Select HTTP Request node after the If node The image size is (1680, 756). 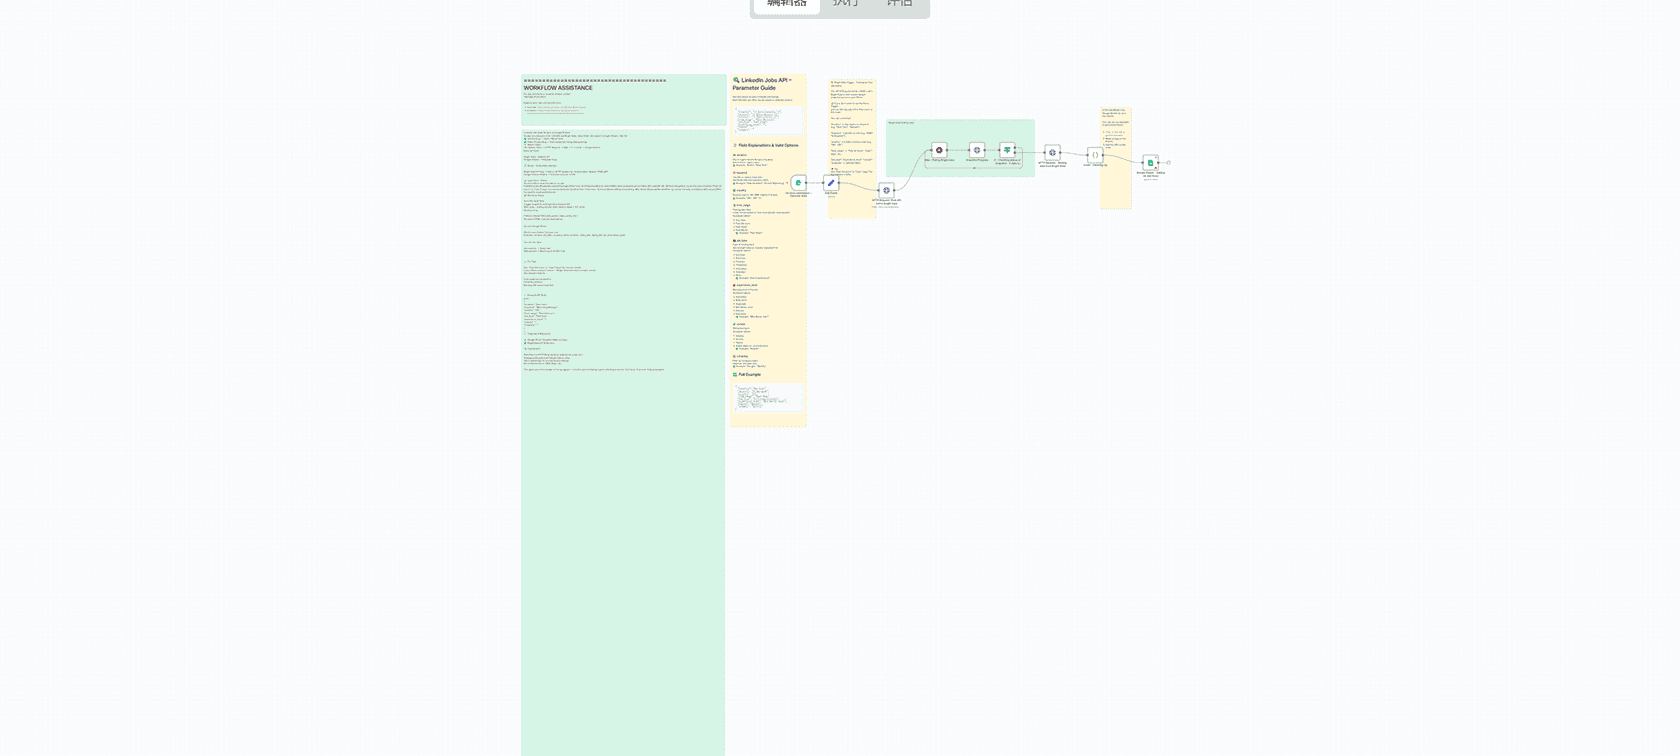click(x=1052, y=153)
